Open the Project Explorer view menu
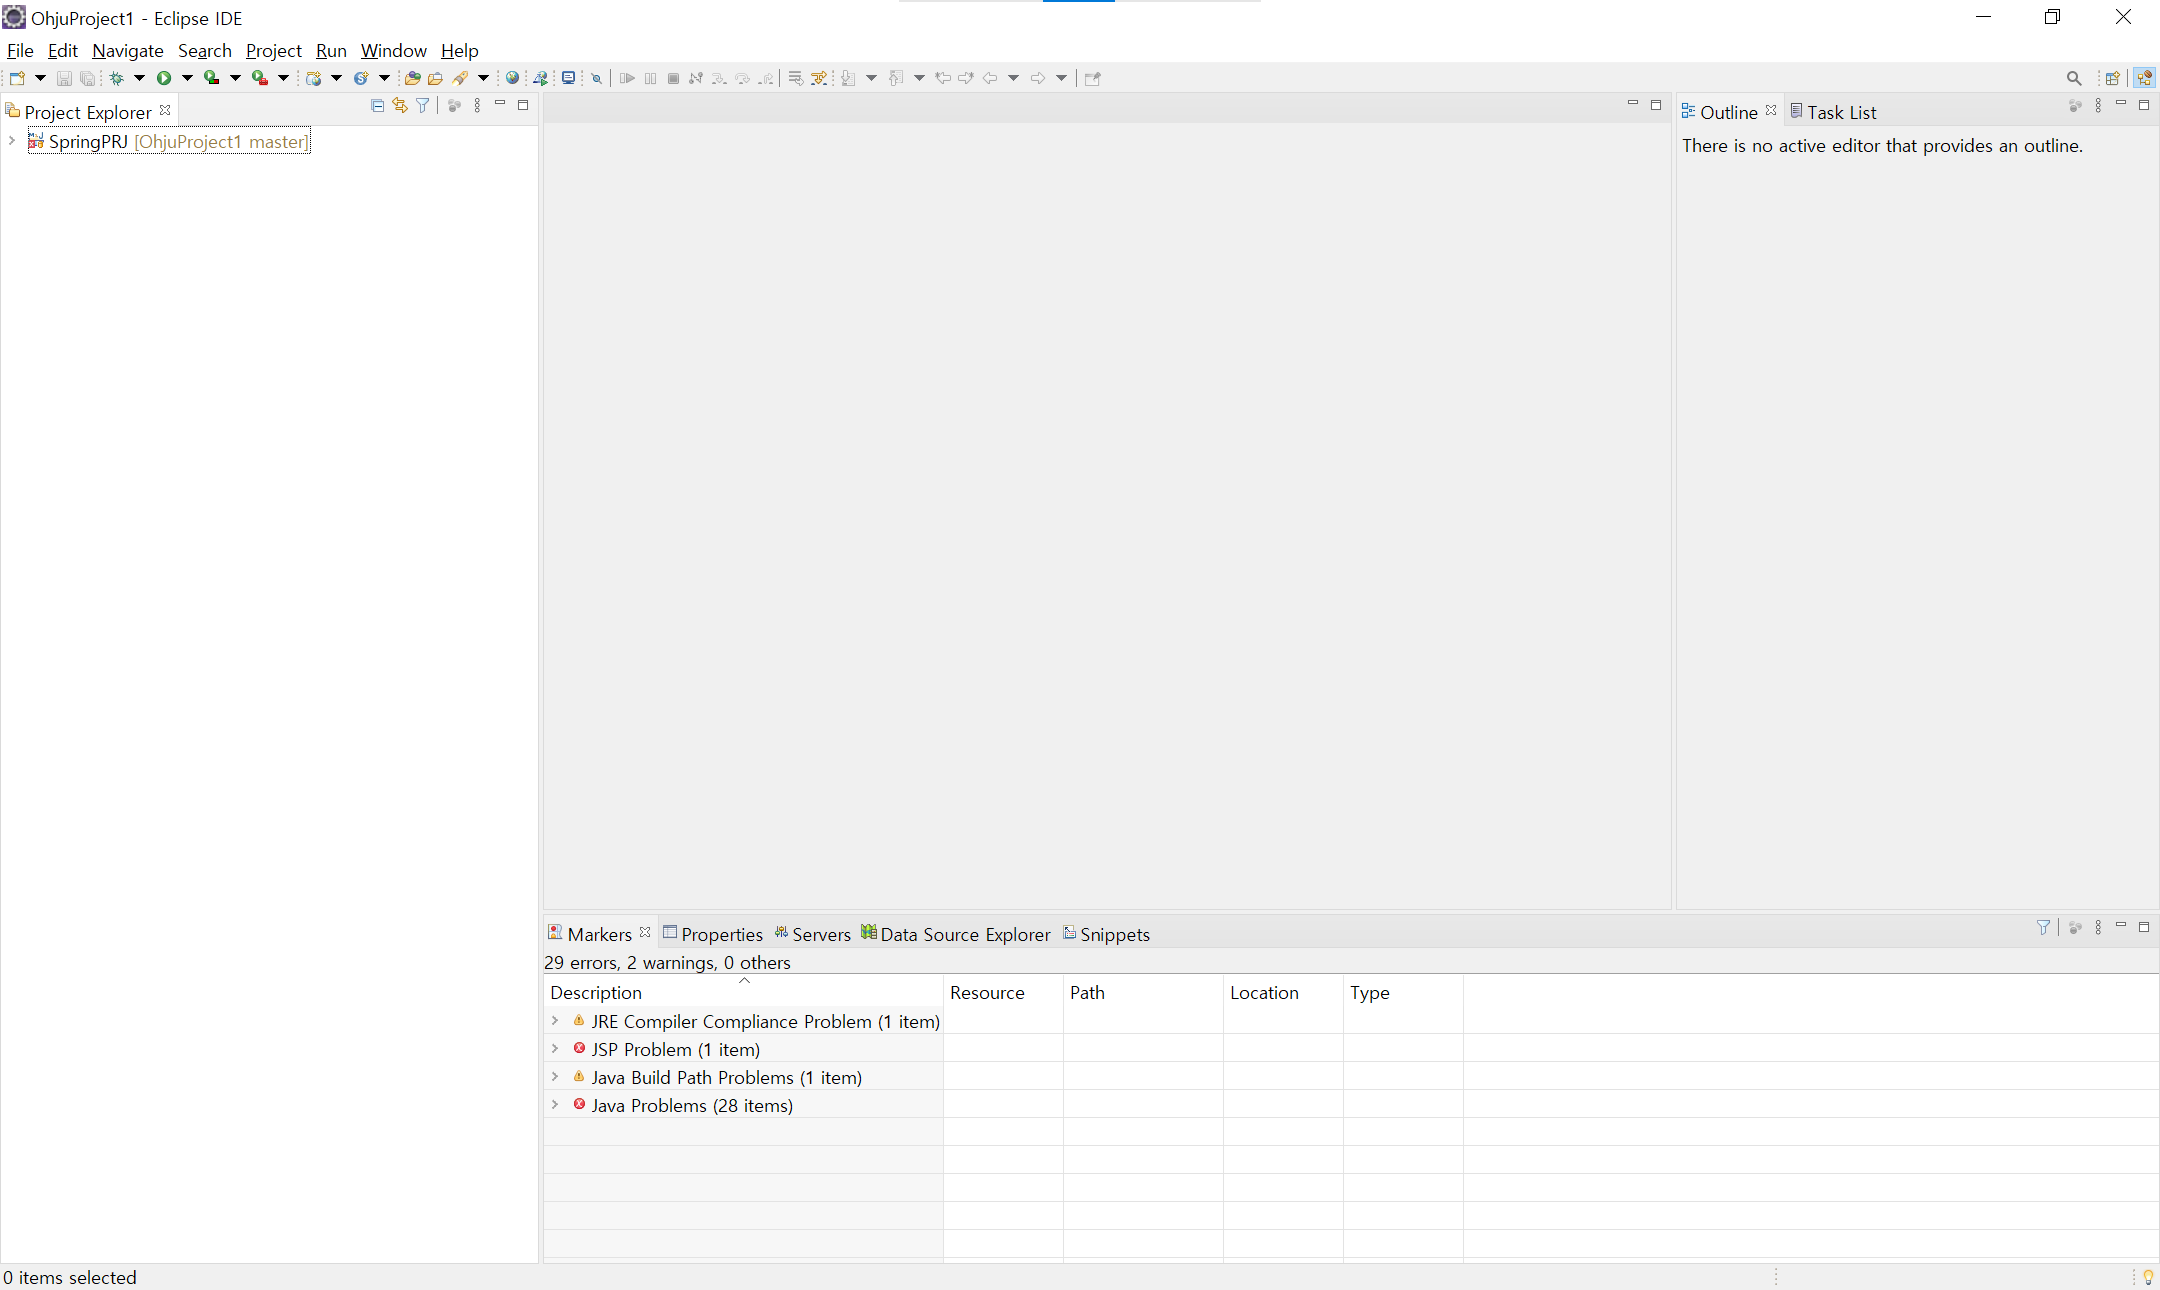Viewport: 2160px width, 1290px height. (477, 105)
